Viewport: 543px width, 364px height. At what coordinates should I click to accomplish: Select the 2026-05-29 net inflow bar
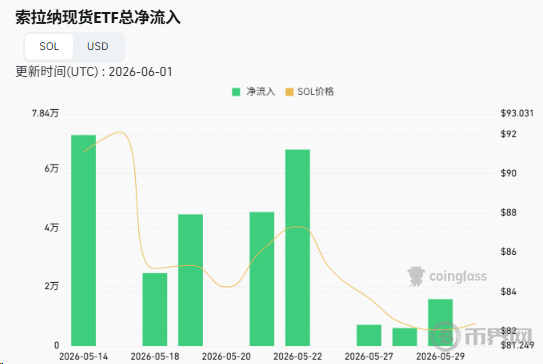[x=440, y=322]
